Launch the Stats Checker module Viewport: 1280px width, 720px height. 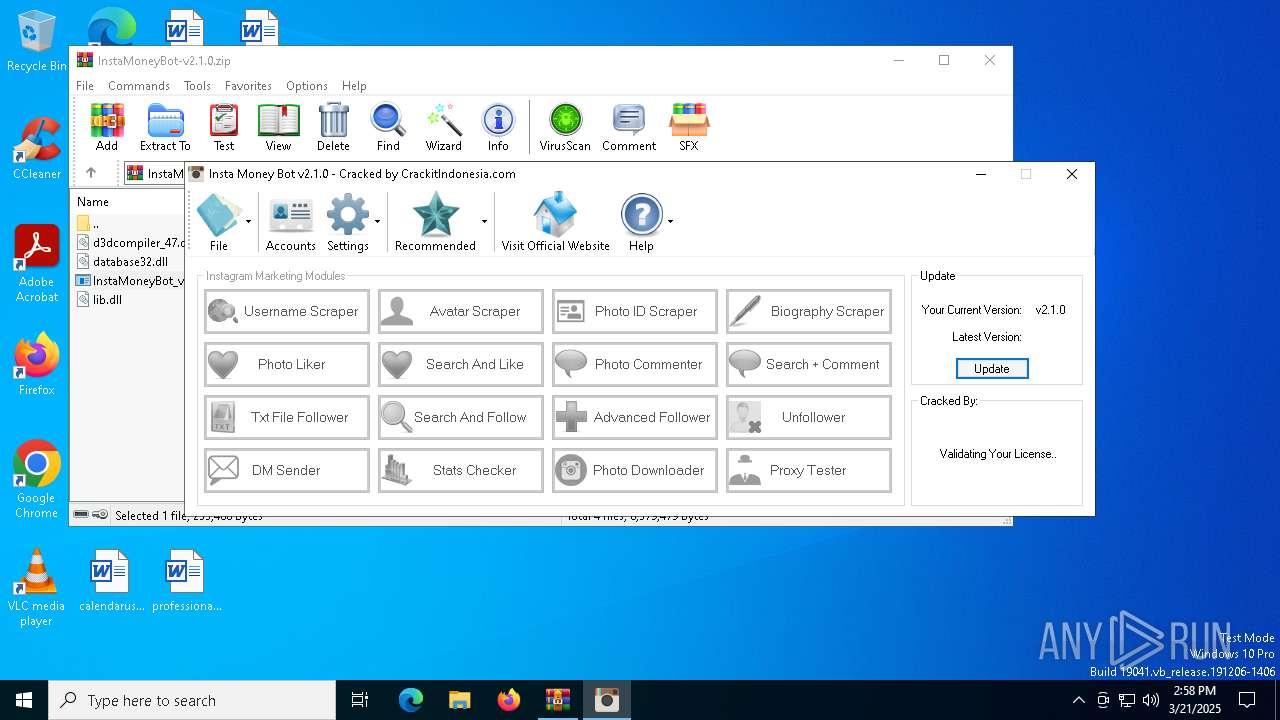pyautogui.click(x=461, y=470)
